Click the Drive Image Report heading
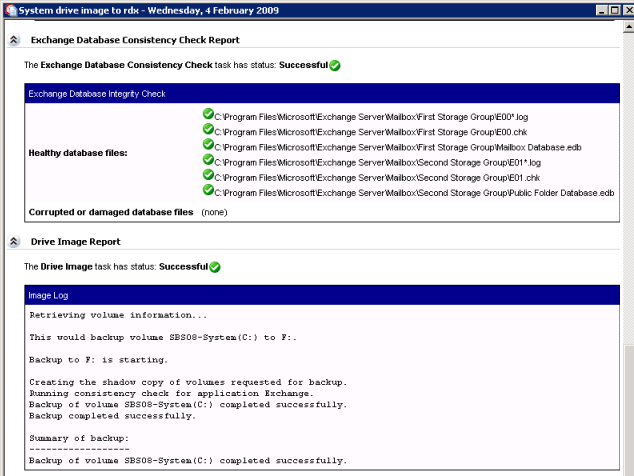This screenshot has height=476, width=634. pos(76,242)
